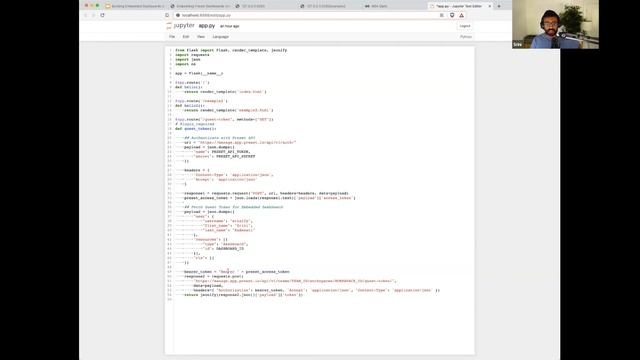Reload the page in browser
The width and height of the screenshot is (640, 360).
coord(102,15)
